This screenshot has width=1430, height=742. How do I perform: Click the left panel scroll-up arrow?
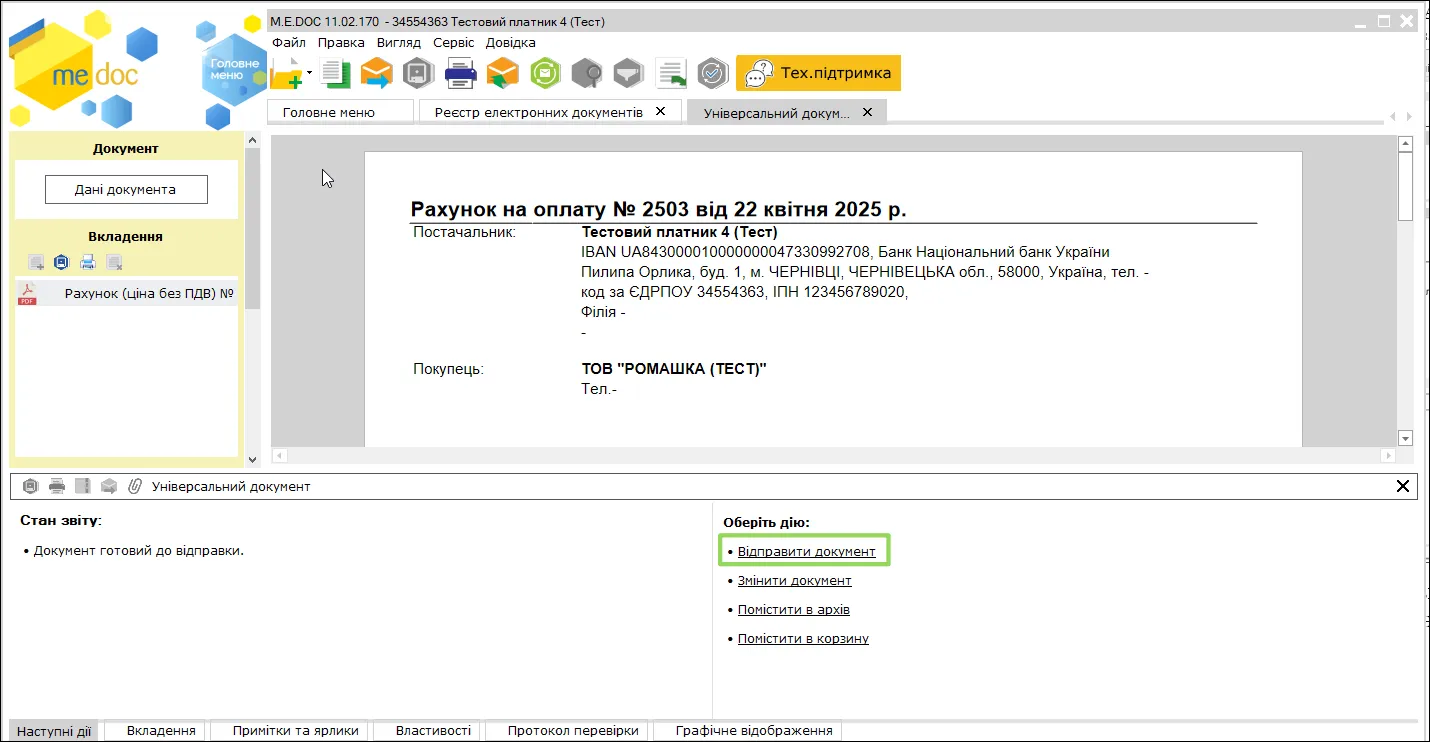(252, 141)
